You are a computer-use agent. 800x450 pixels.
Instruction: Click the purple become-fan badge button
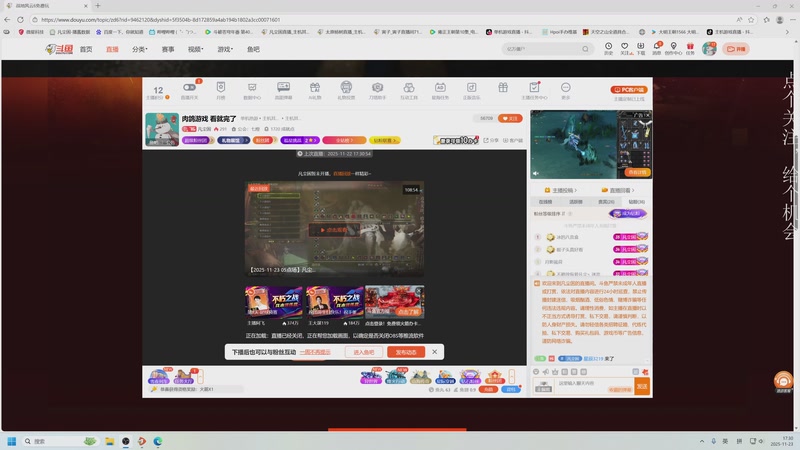[628, 214]
